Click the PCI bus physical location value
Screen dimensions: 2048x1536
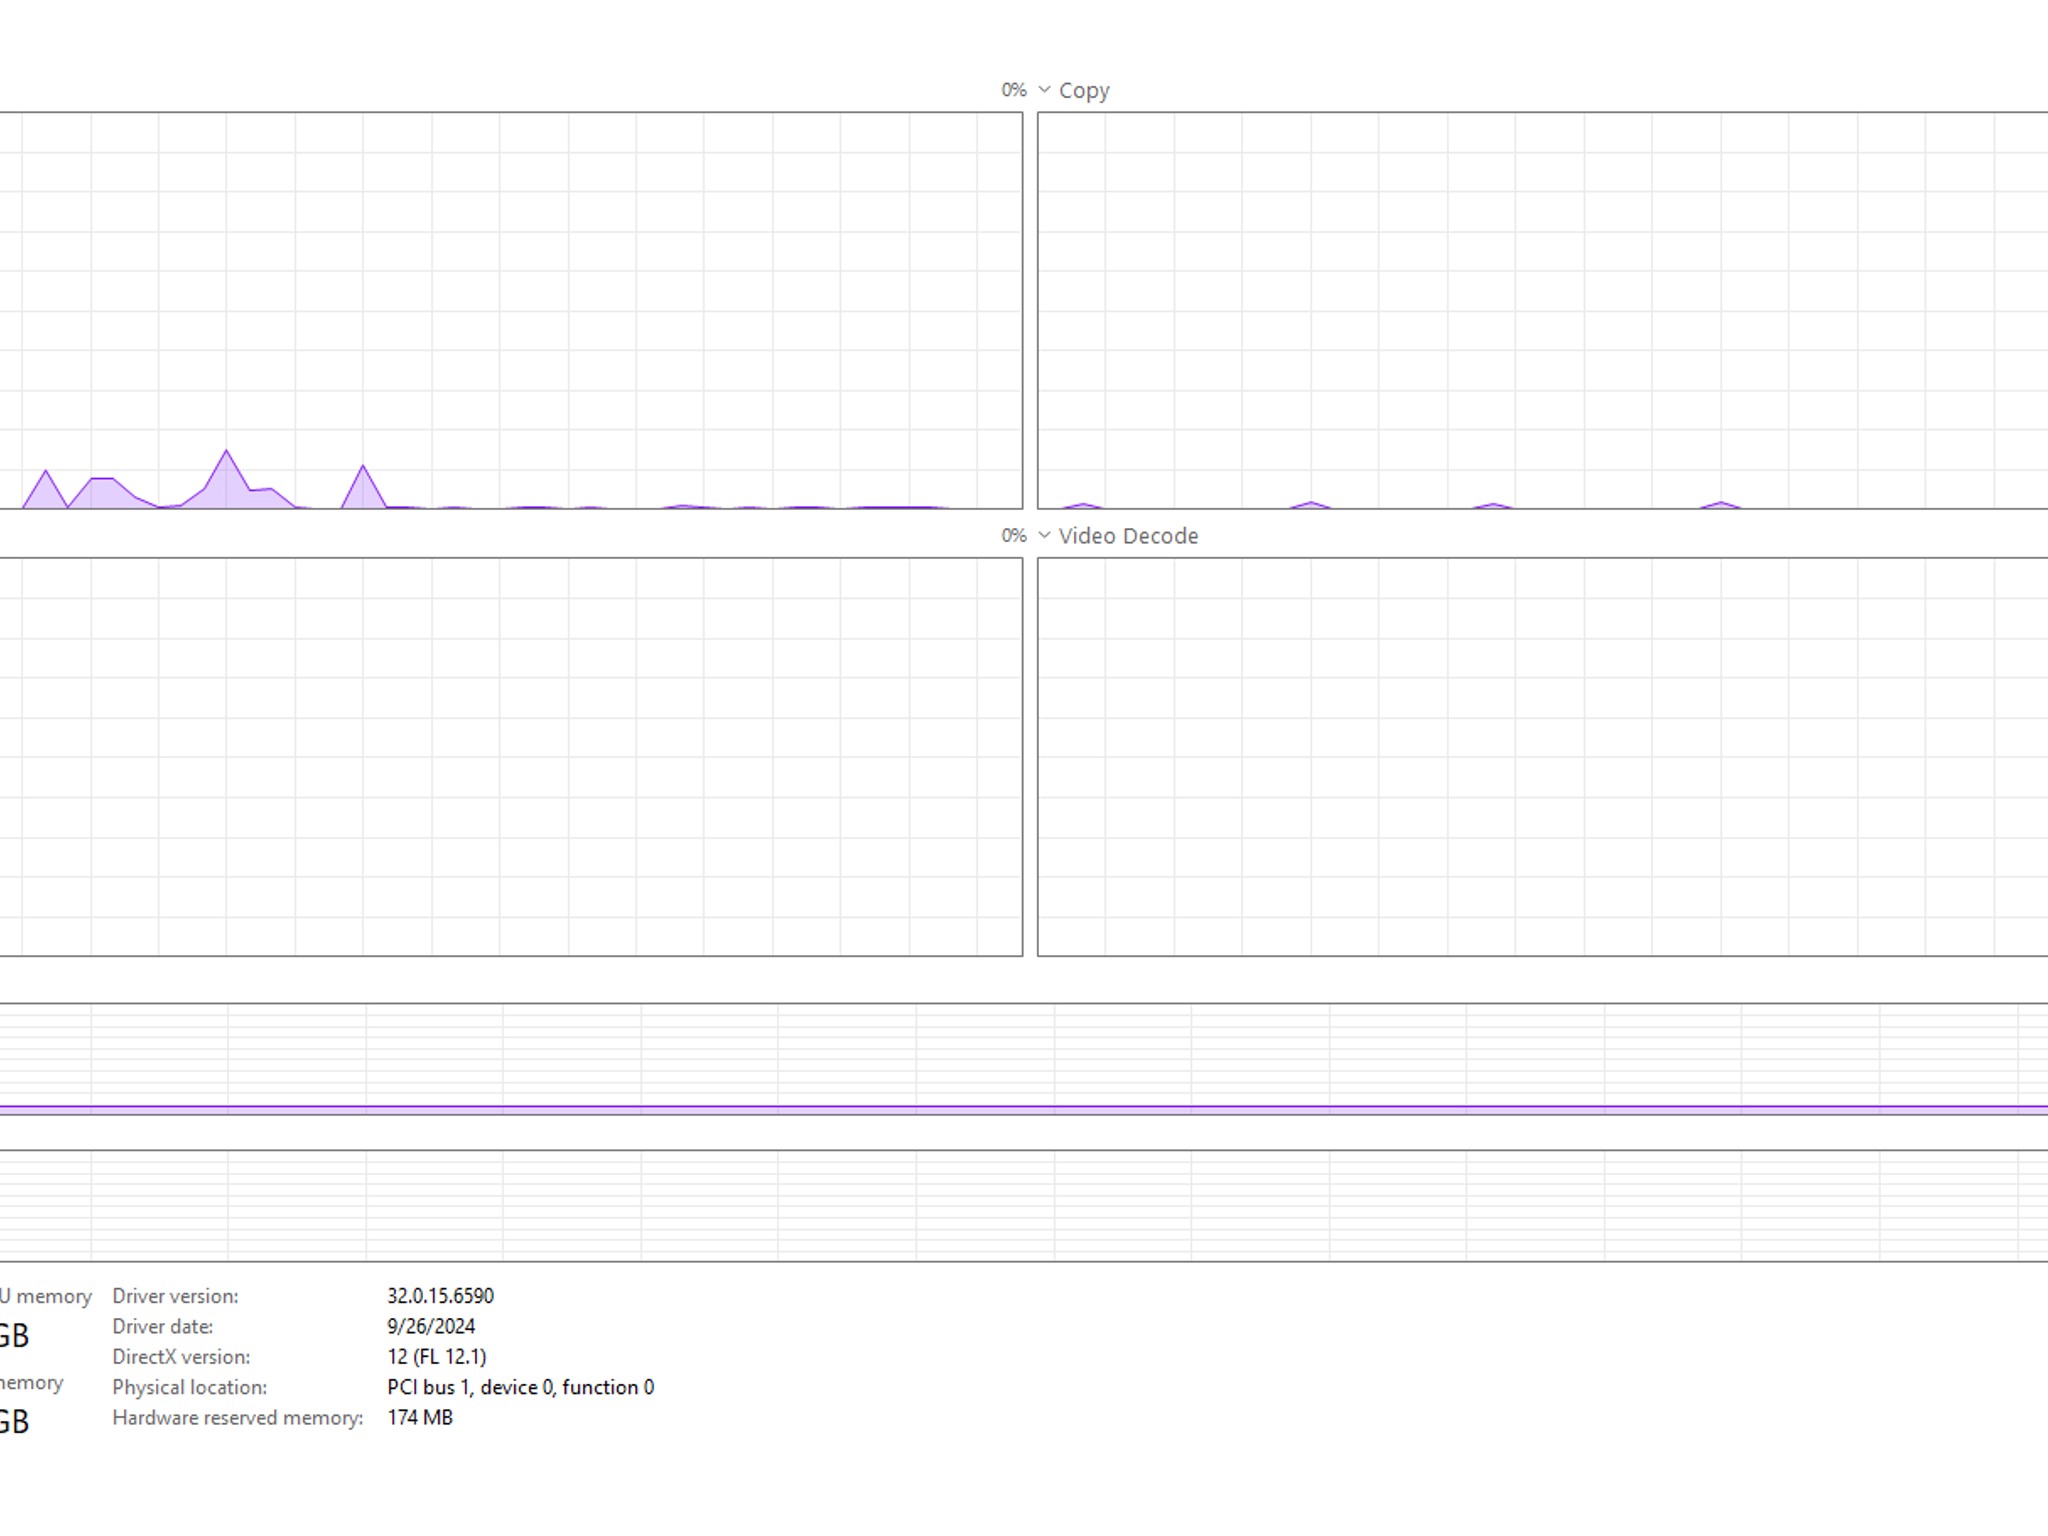click(x=521, y=1387)
